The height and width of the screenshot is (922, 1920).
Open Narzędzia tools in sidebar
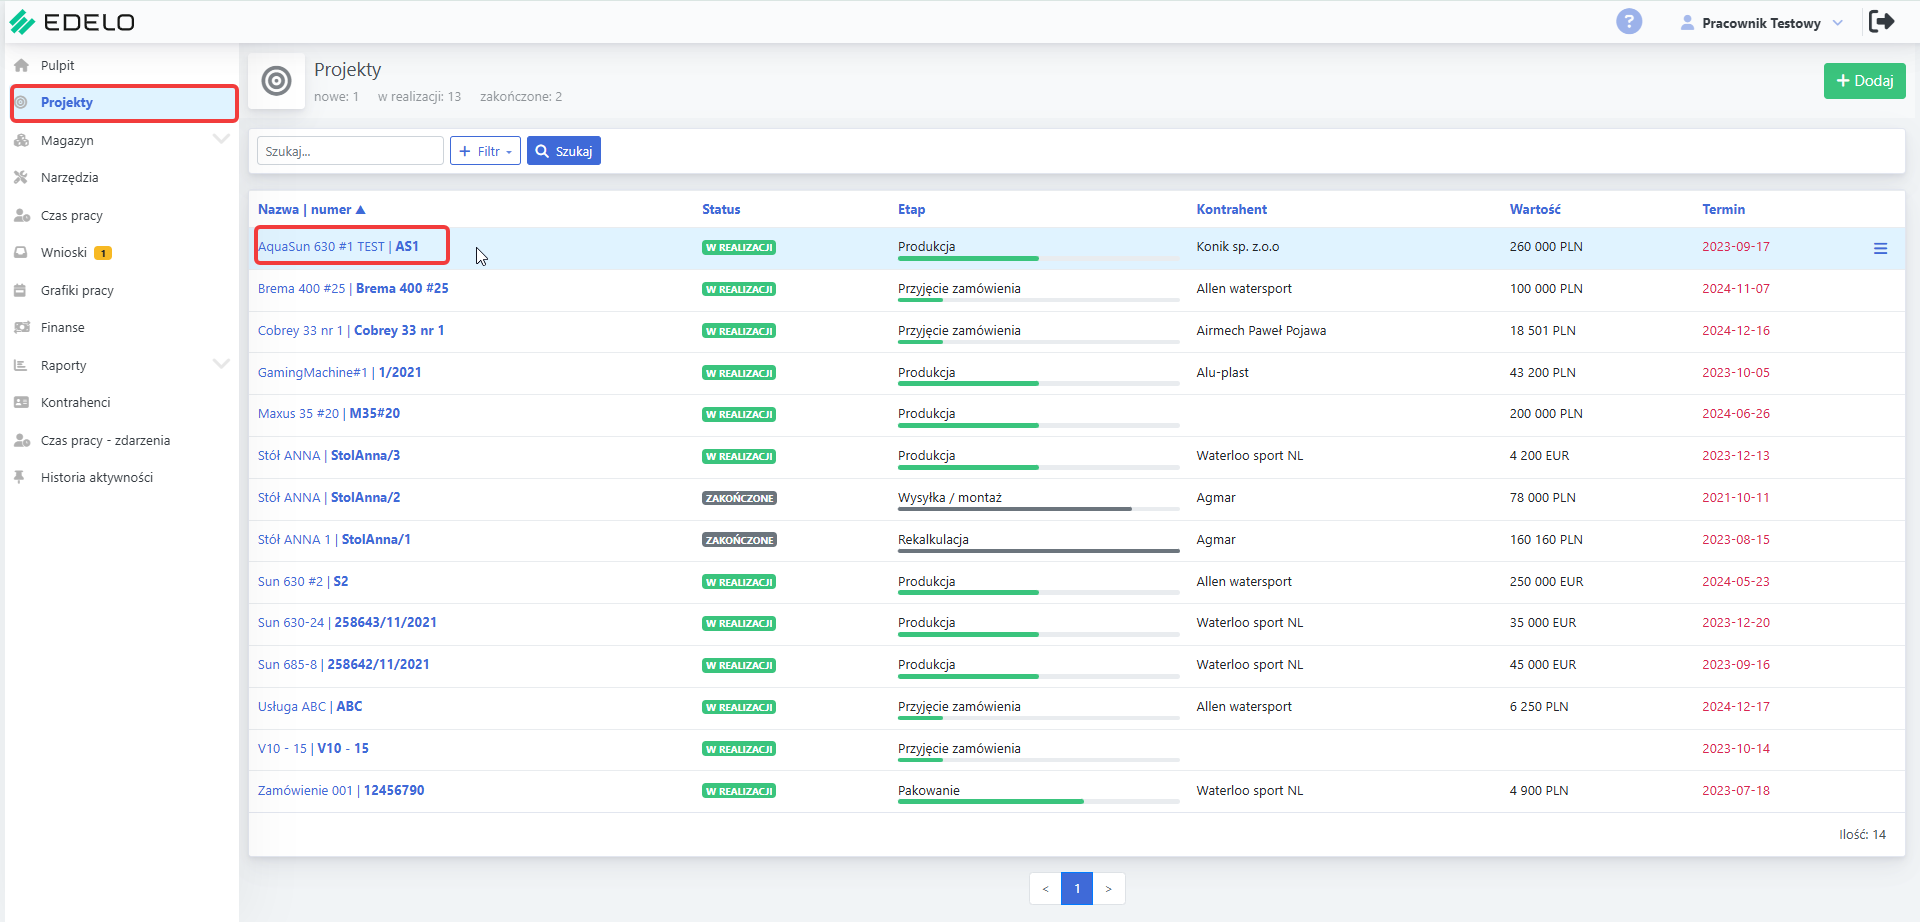(69, 178)
